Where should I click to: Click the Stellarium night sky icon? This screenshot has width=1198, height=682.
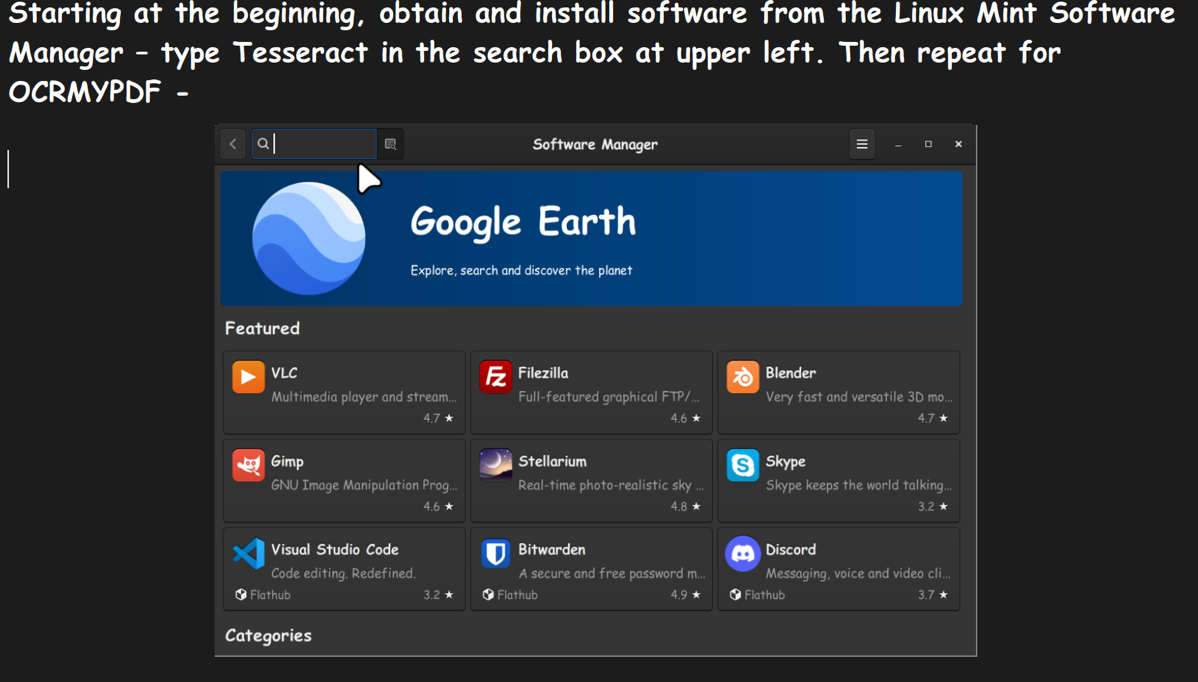click(x=495, y=465)
